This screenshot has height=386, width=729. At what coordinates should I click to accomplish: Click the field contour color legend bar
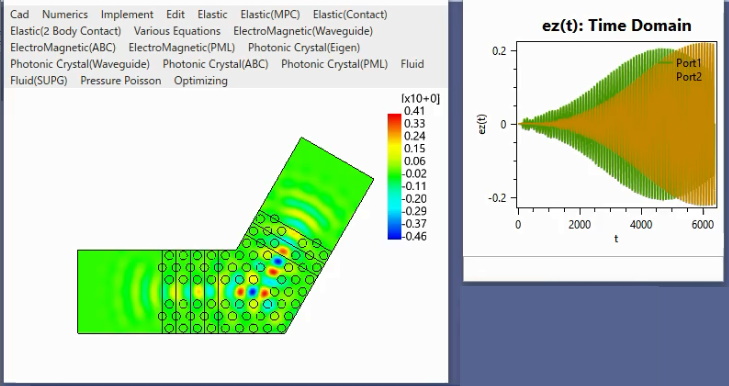click(x=394, y=176)
